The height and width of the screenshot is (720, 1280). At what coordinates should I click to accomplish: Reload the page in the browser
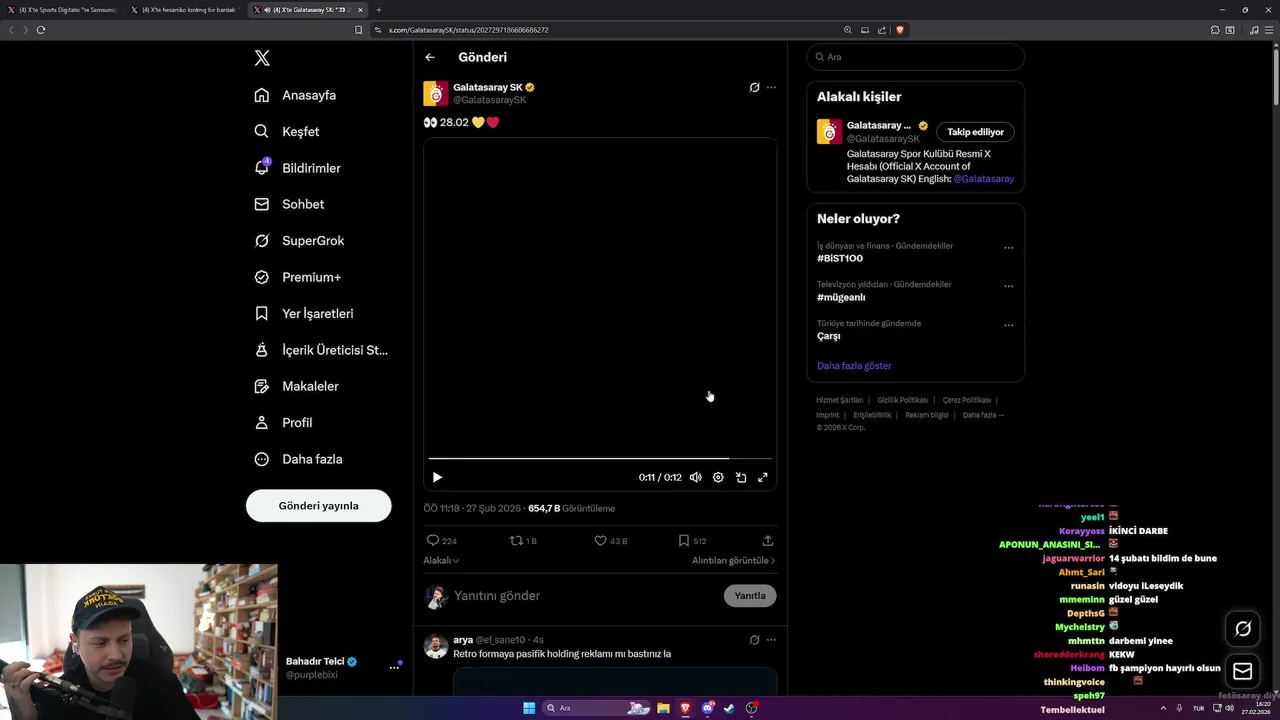40,30
